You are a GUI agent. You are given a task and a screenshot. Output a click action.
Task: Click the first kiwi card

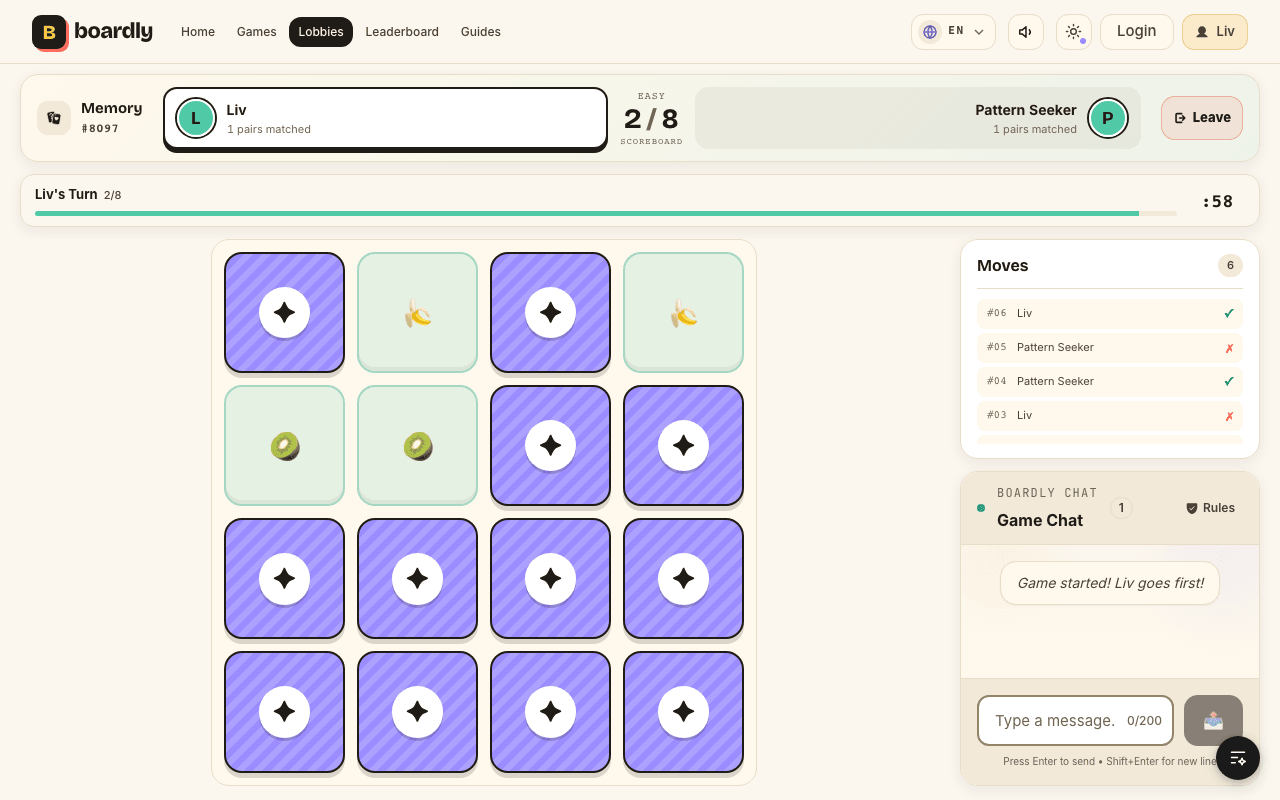pyautogui.click(x=284, y=446)
